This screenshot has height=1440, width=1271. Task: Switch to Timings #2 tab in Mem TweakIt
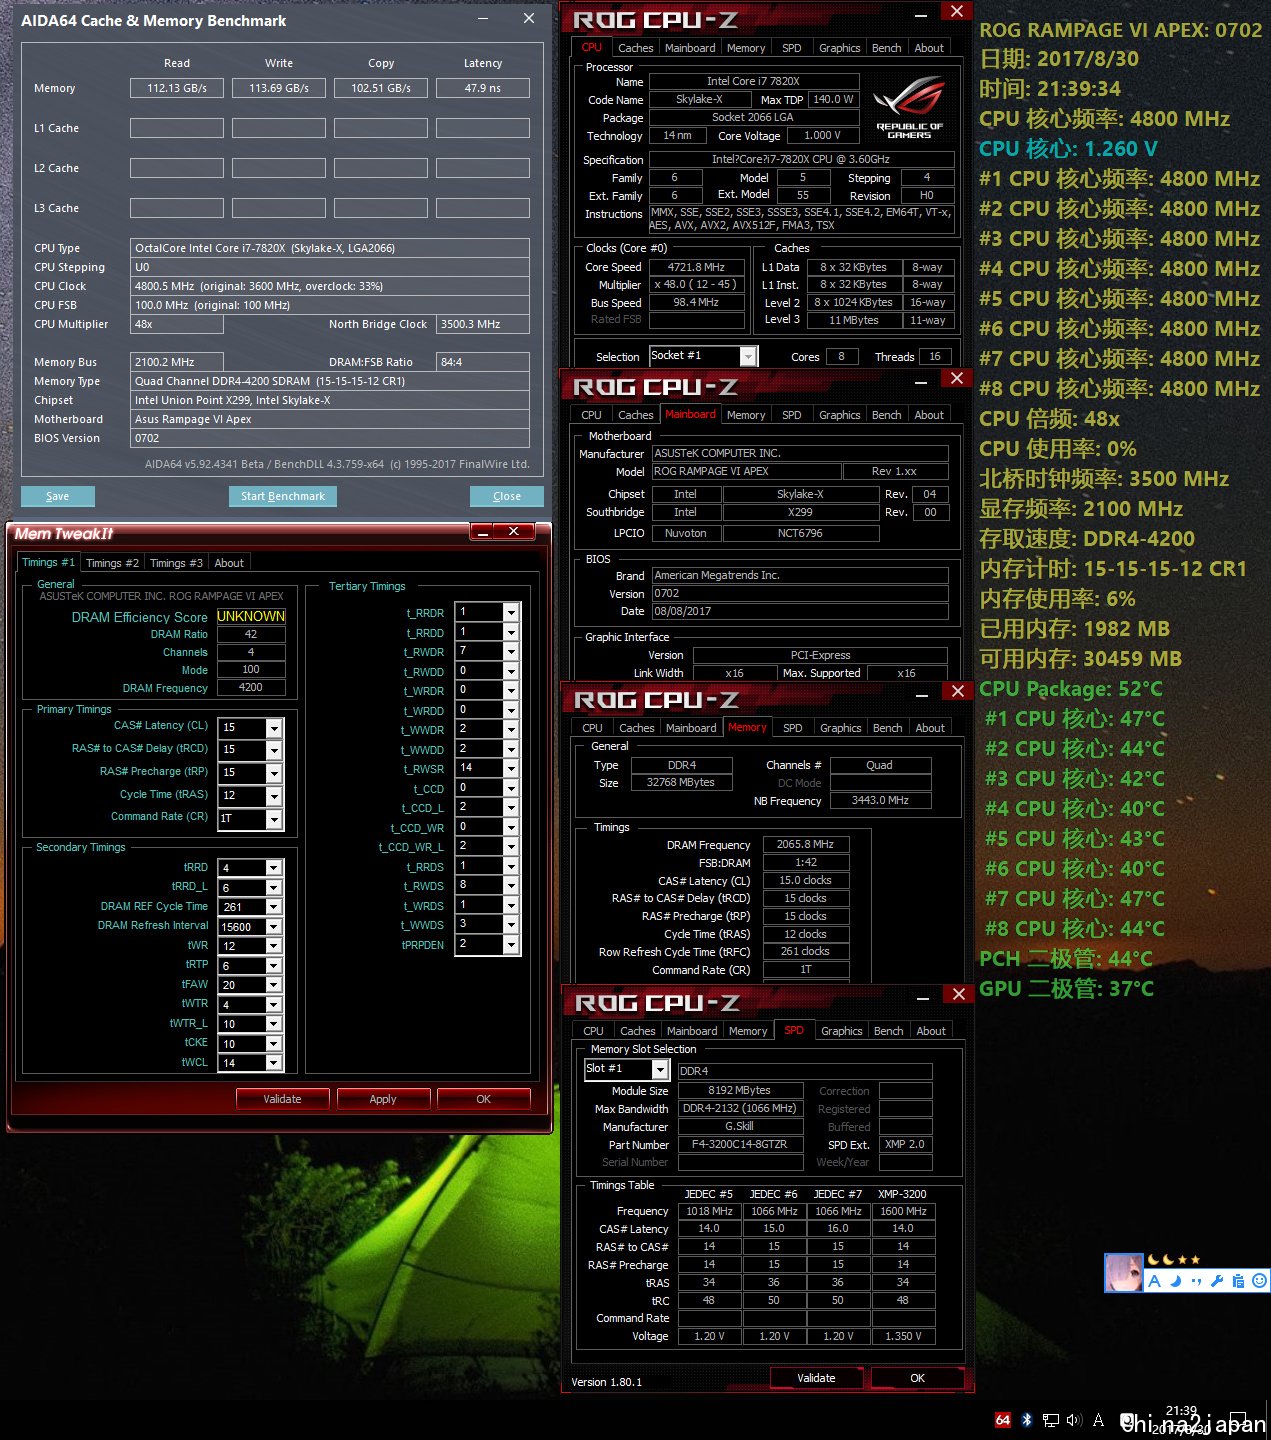coord(112,563)
